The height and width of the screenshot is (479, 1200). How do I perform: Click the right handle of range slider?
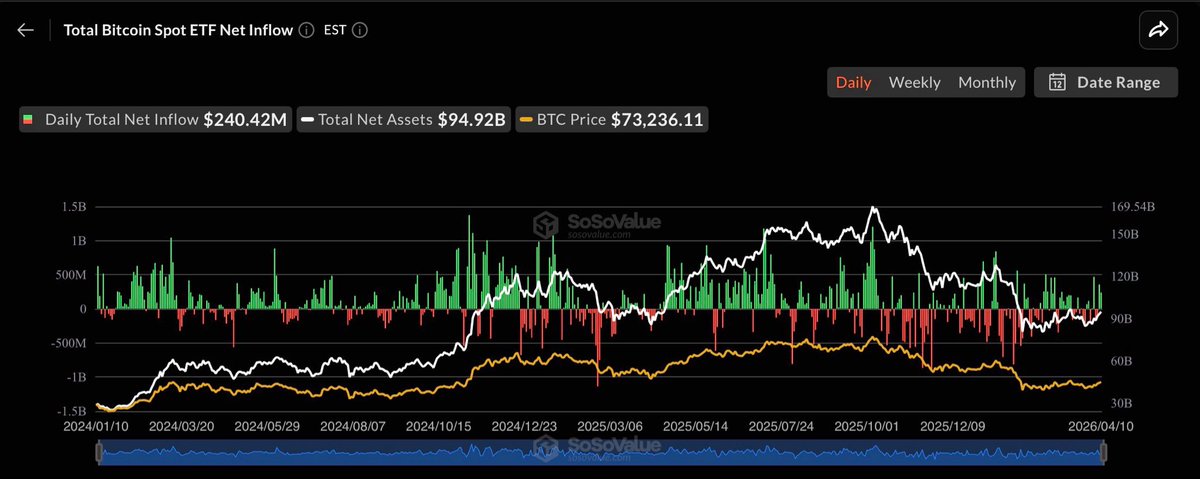(x=1104, y=453)
